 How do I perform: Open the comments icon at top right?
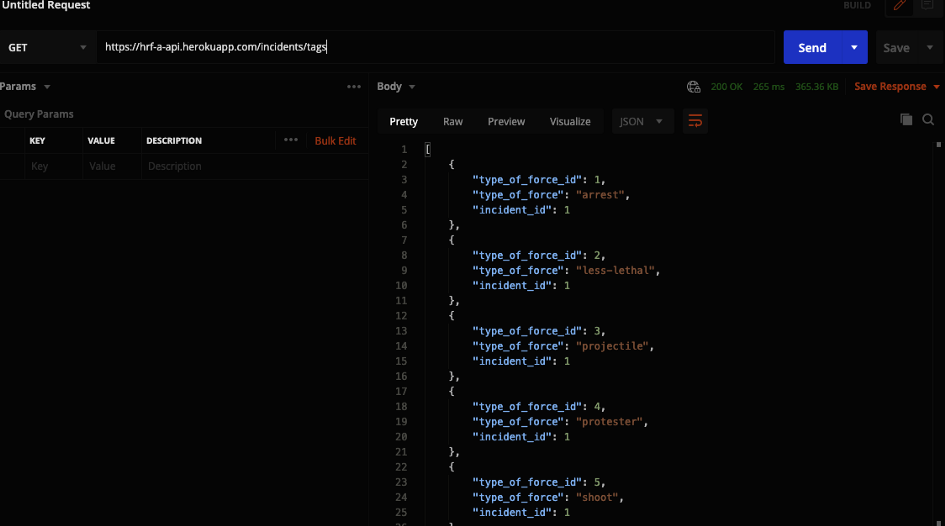[x=928, y=5]
